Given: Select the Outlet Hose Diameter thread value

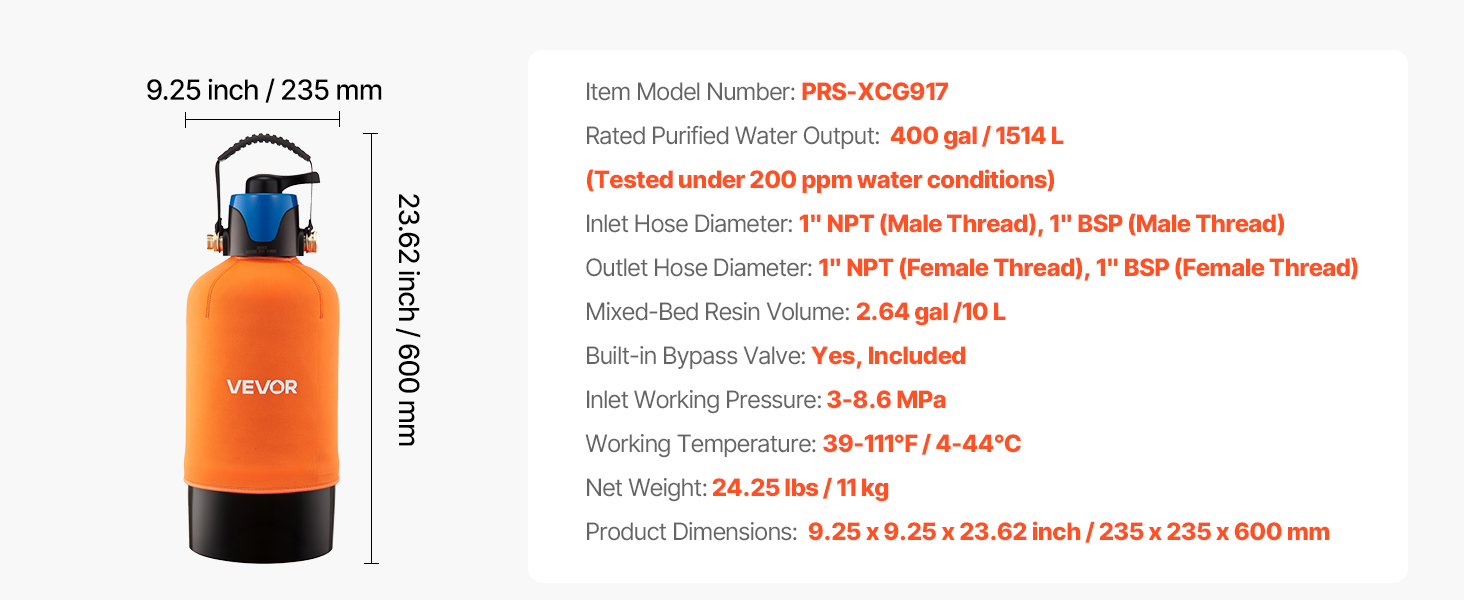Looking at the screenshot, I should pyautogui.click(x=1087, y=268).
